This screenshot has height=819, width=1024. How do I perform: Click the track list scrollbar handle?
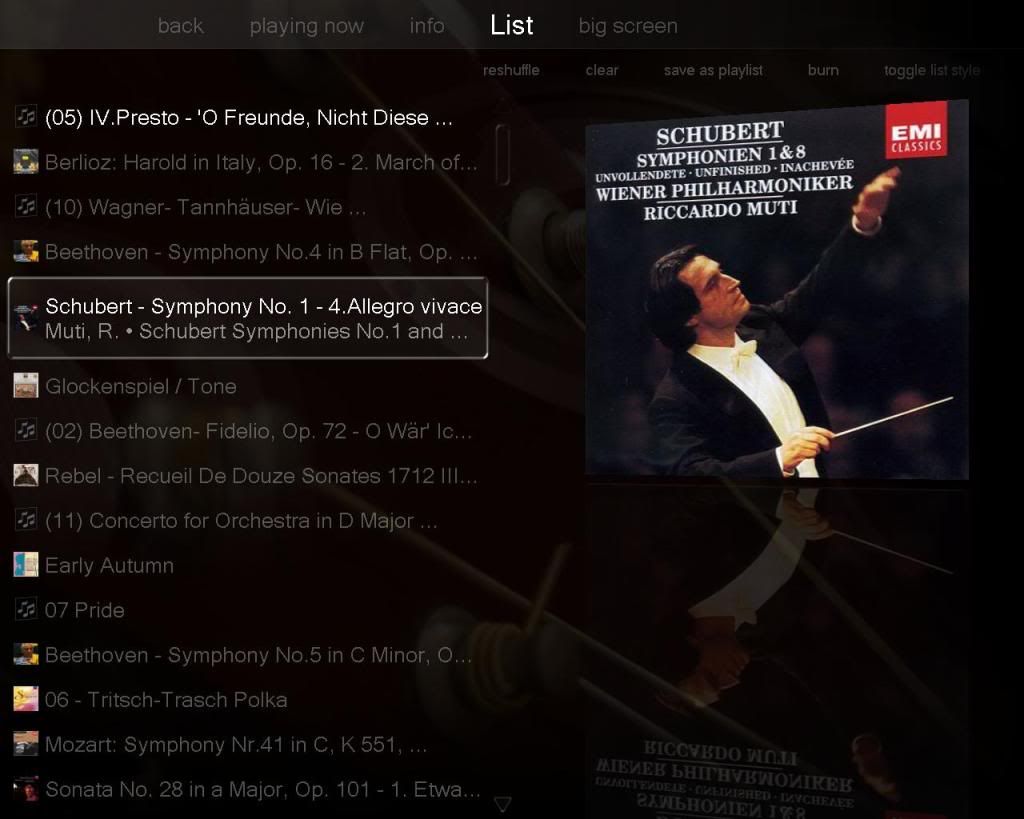coord(502,155)
